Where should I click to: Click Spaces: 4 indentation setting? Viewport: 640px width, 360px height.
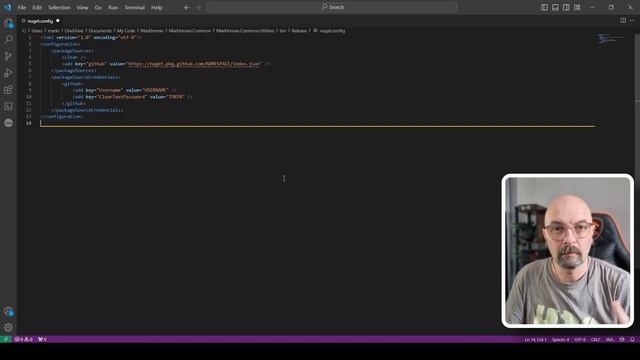coord(560,339)
